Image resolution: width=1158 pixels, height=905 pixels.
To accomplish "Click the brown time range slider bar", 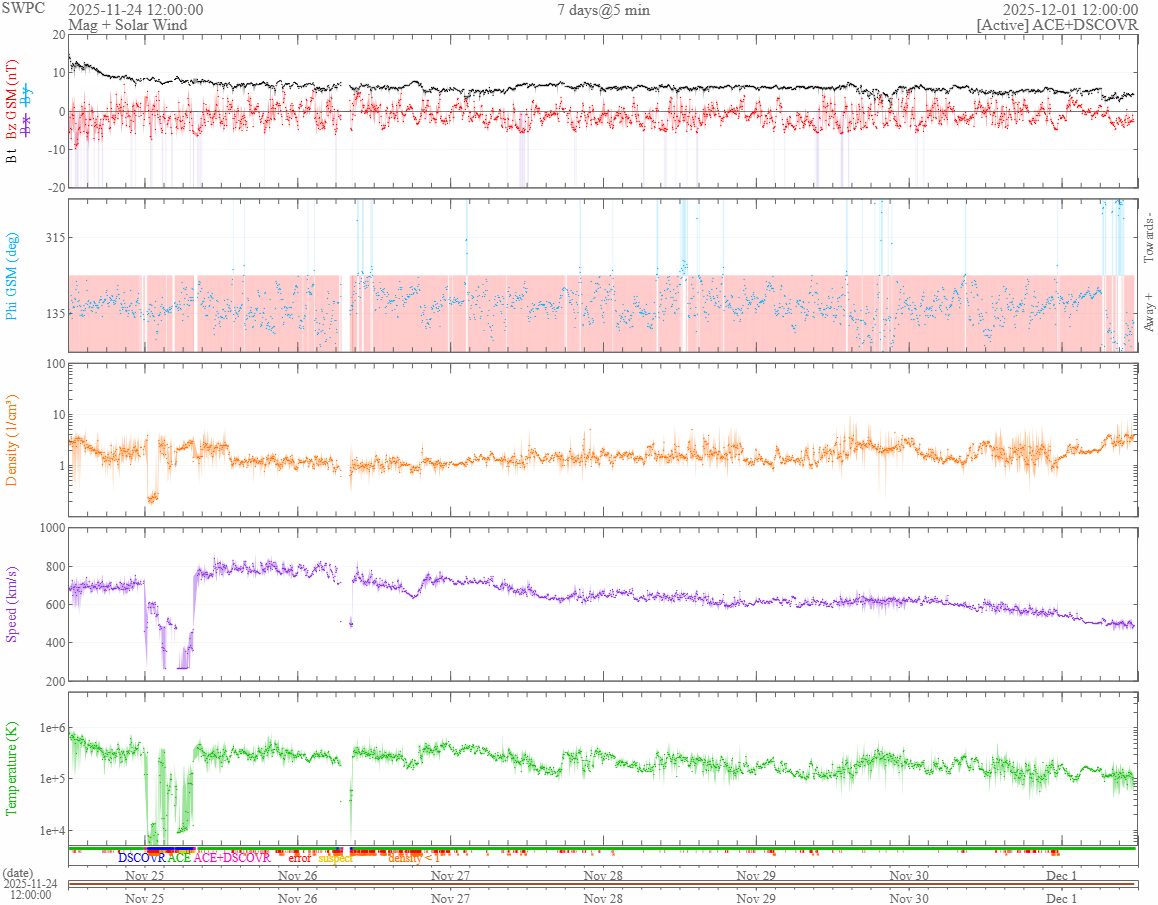I will point(602,884).
